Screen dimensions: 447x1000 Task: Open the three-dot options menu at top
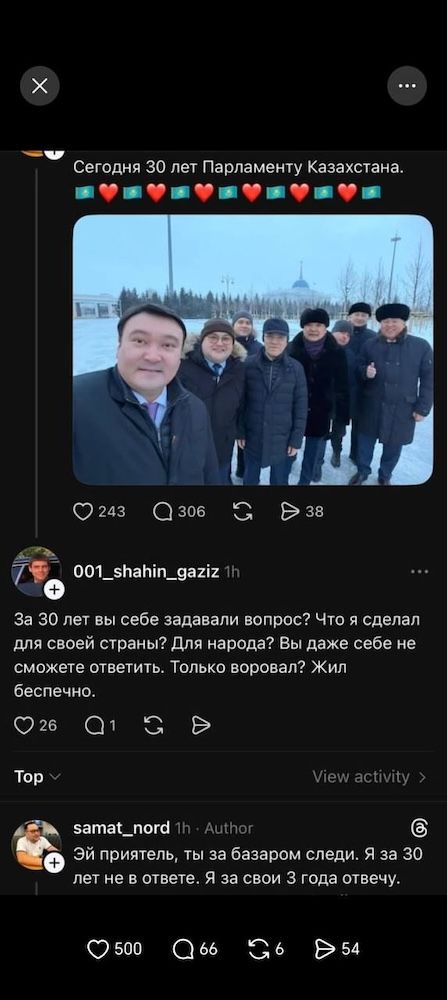click(x=407, y=85)
